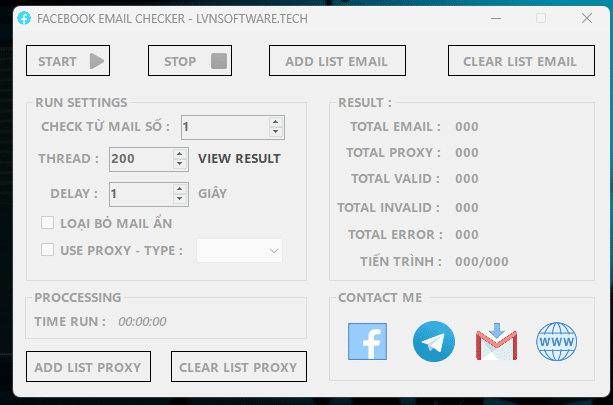Decrease DELAY value with down arrow

pyautogui.click(x=179, y=199)
